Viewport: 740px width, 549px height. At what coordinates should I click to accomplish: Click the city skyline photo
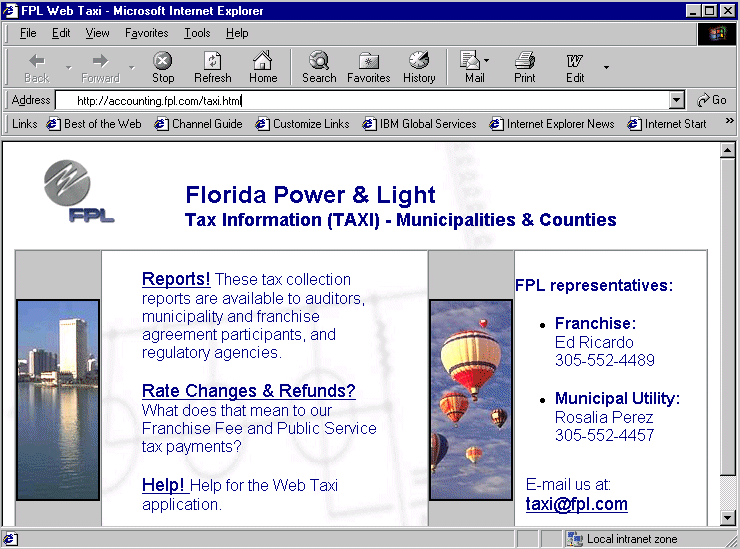click(x=58, y=400)
